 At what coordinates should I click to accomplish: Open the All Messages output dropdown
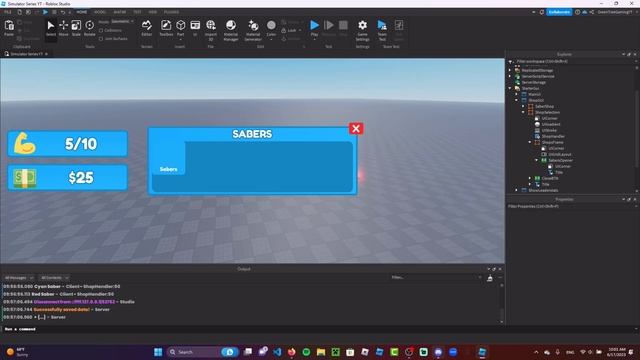pyautogui.click(x=19, y=278)
